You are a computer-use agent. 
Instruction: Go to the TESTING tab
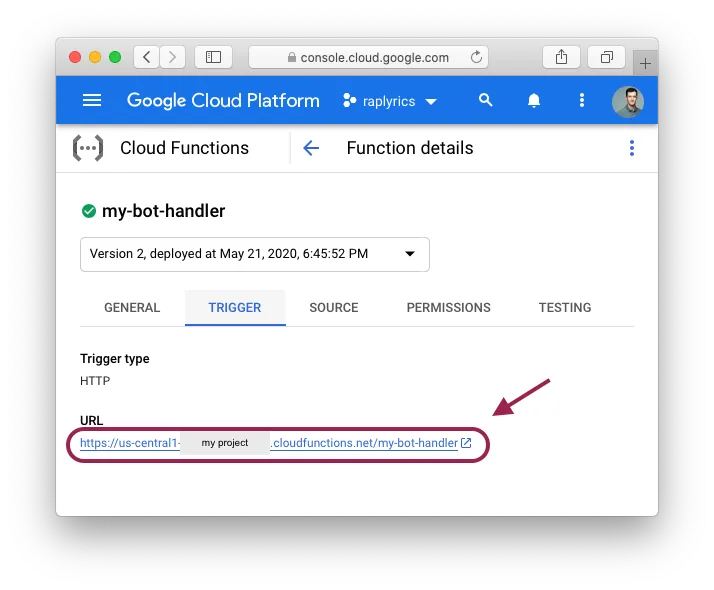(565, 308)
